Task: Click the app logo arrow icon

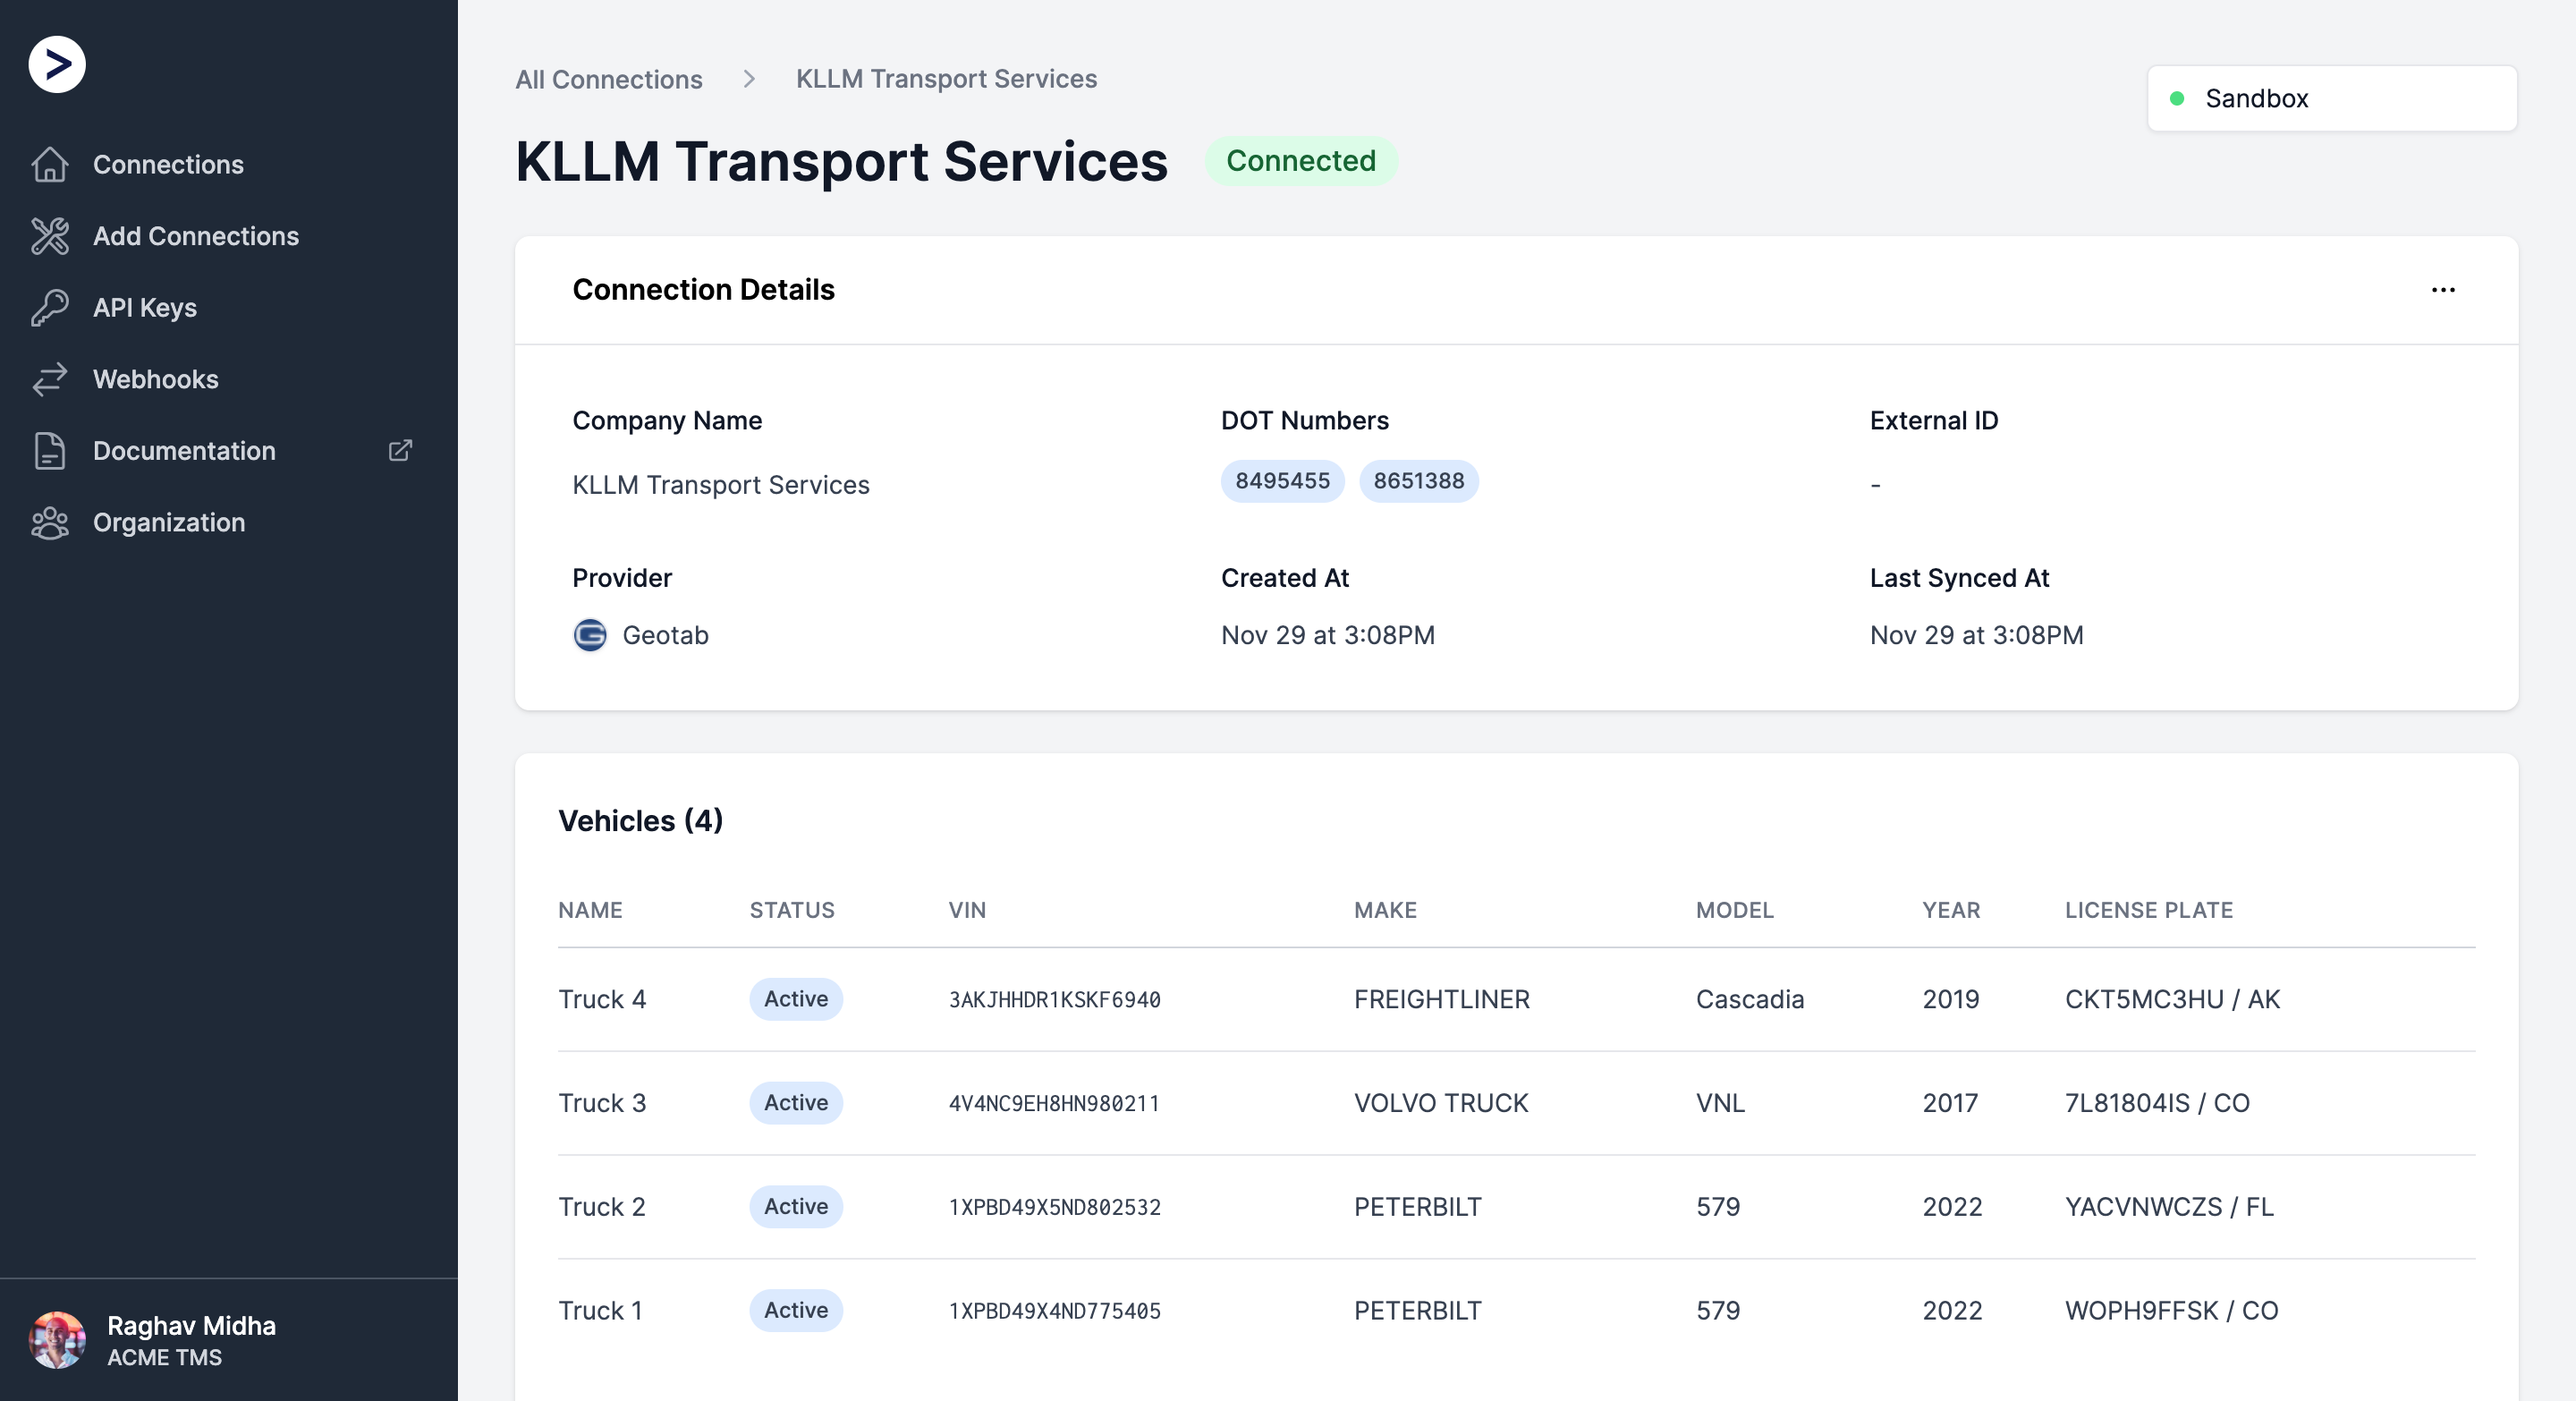Action: (x=57, y=65)
